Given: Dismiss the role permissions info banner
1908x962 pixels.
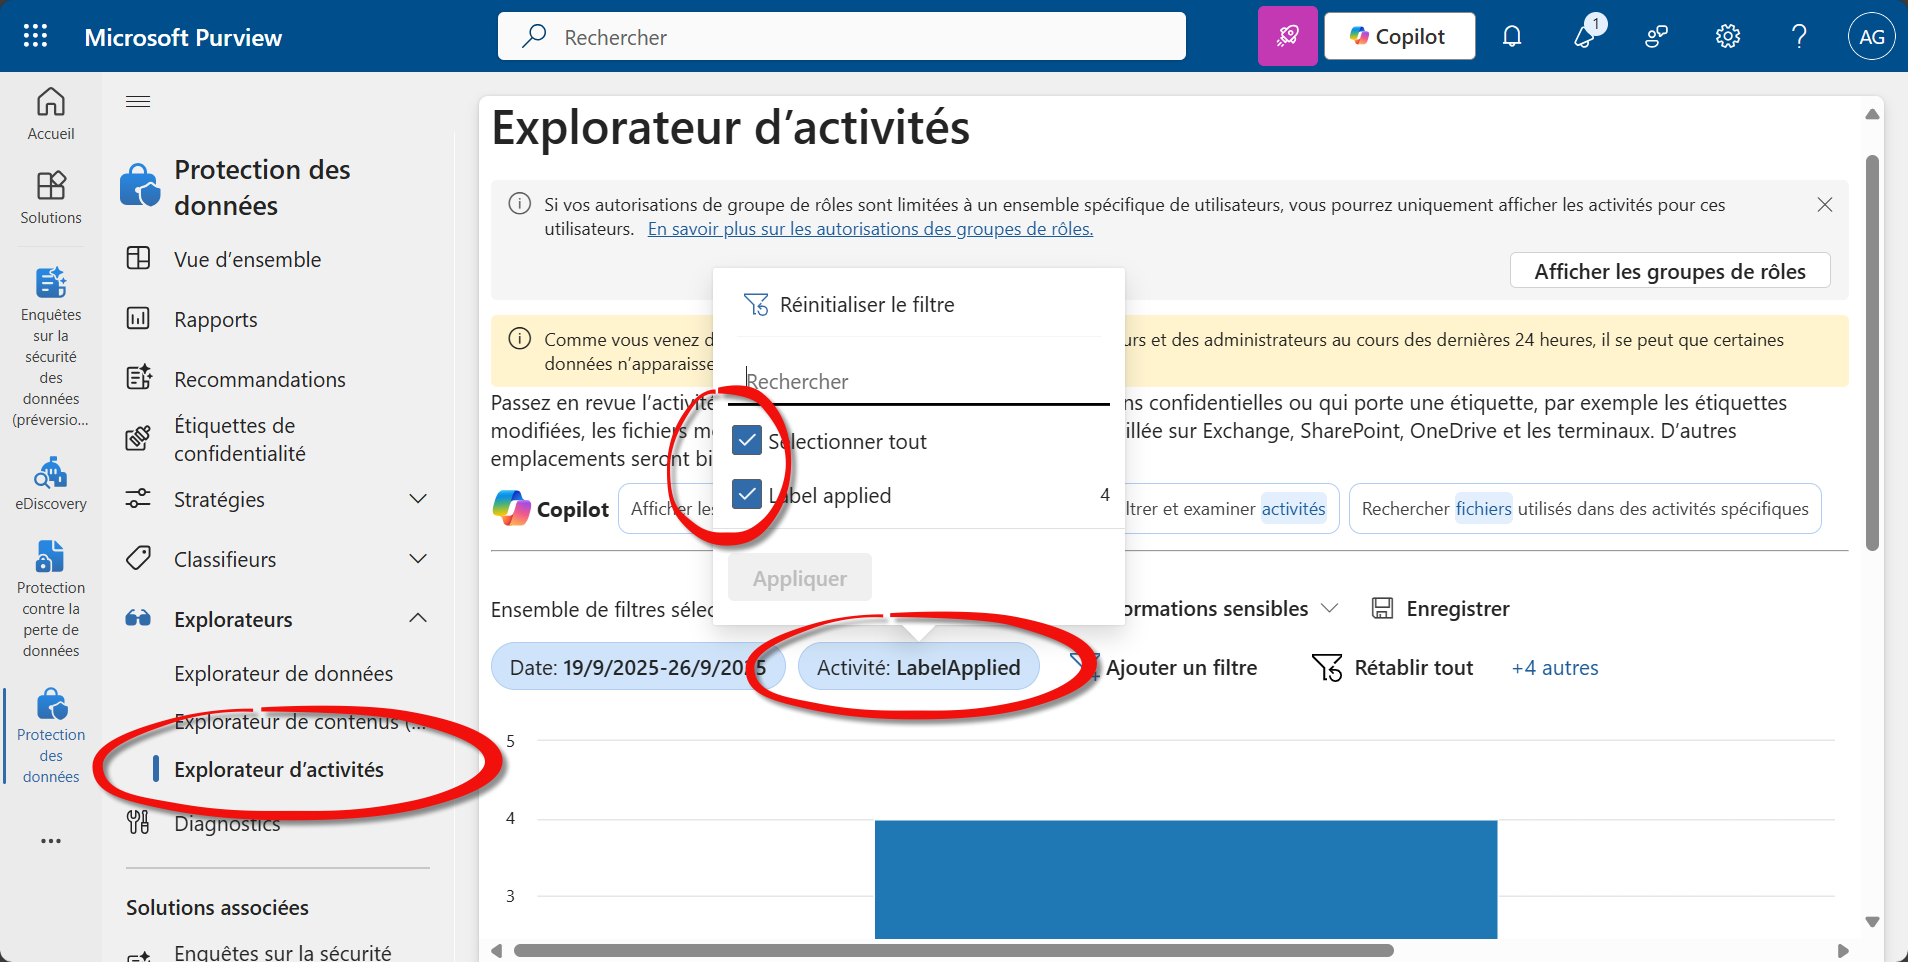Looking at the screenshot, I should (x=1824, y=205).
